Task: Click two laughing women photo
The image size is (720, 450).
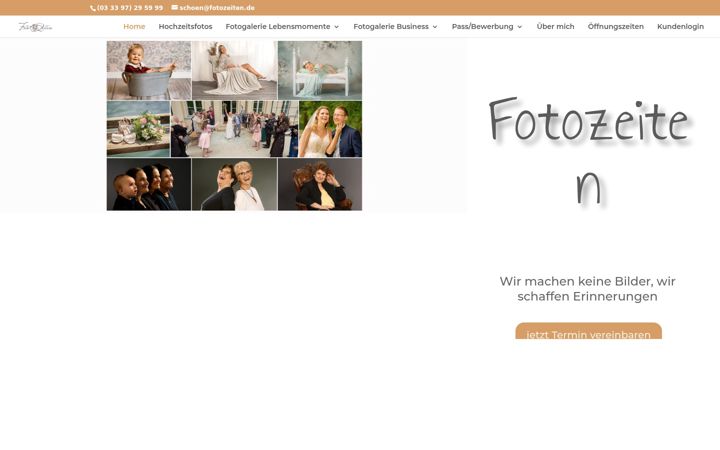Action: pyautogui.click(x=235, y=184)
